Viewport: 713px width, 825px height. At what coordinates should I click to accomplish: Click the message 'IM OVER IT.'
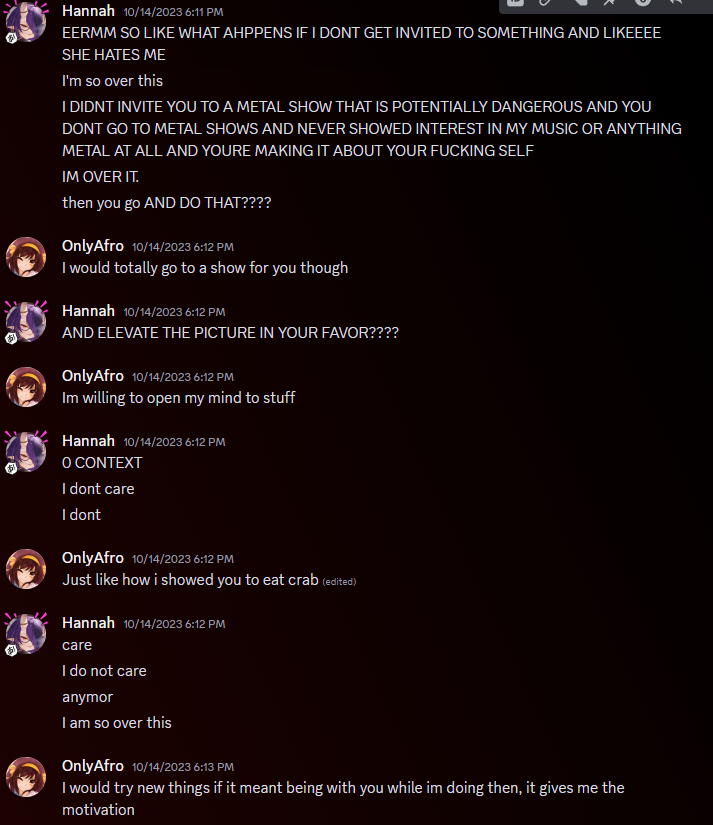click(x=101, y=177)
